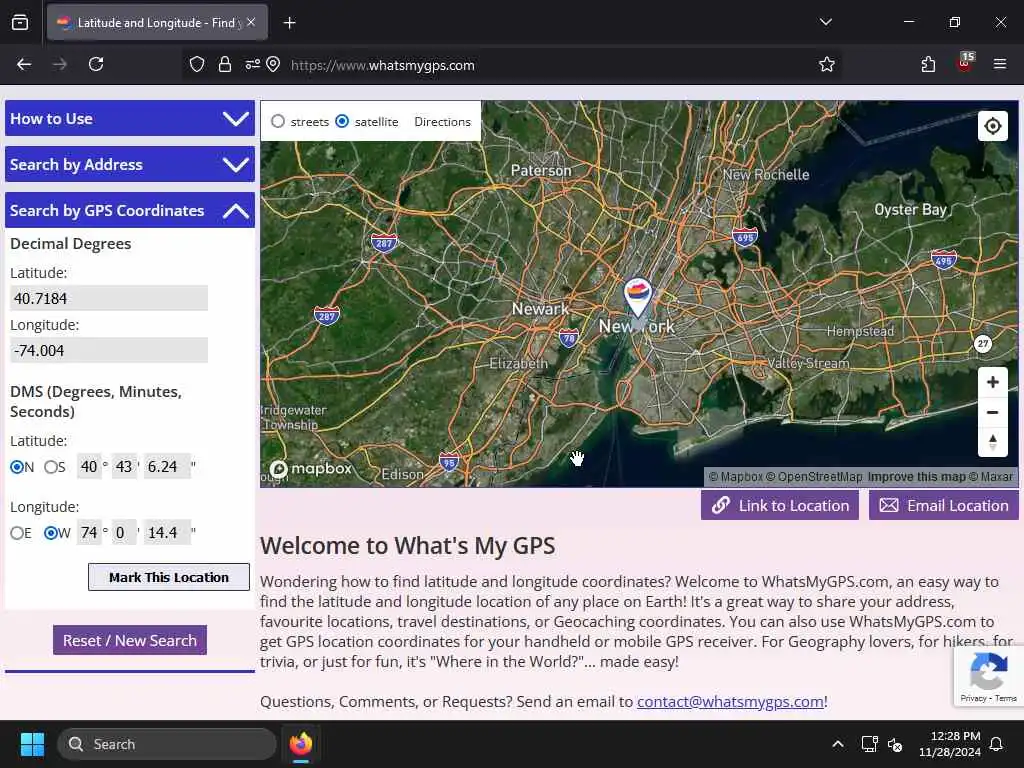This screenshot has height=768, width=1024.
Task: Click latitude seconds field showing 6.24
Action: pos(167,466)
